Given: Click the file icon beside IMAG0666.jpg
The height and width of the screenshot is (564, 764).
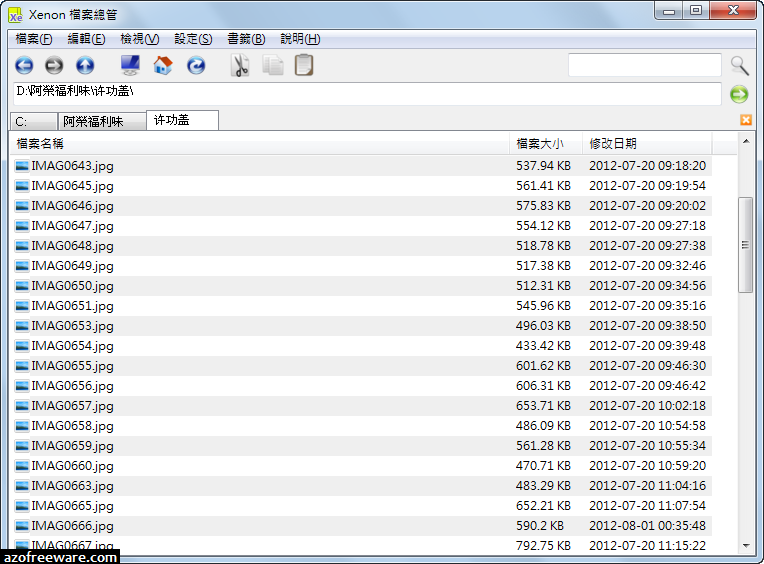Looking at the screenshot, I should [x=22, y=526].
